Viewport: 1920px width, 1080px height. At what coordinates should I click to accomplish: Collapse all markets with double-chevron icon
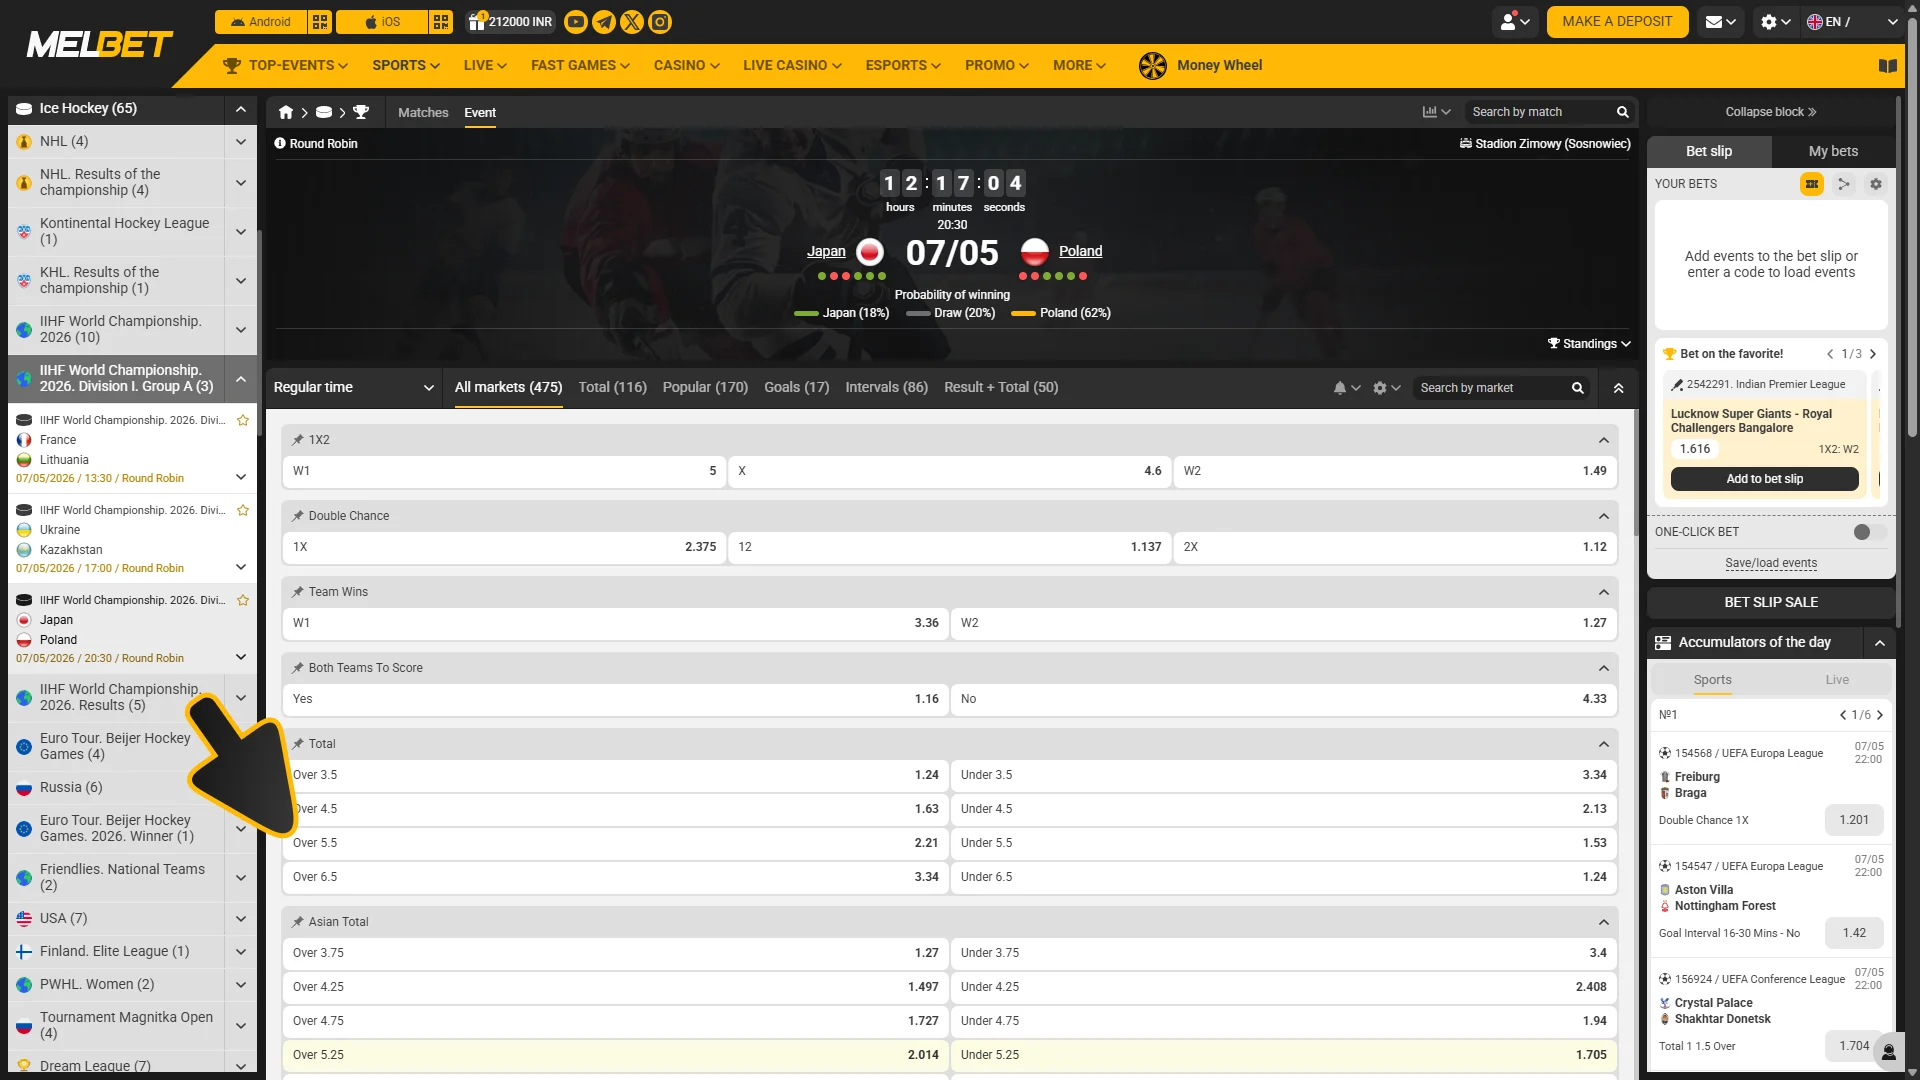[1618, 388]
